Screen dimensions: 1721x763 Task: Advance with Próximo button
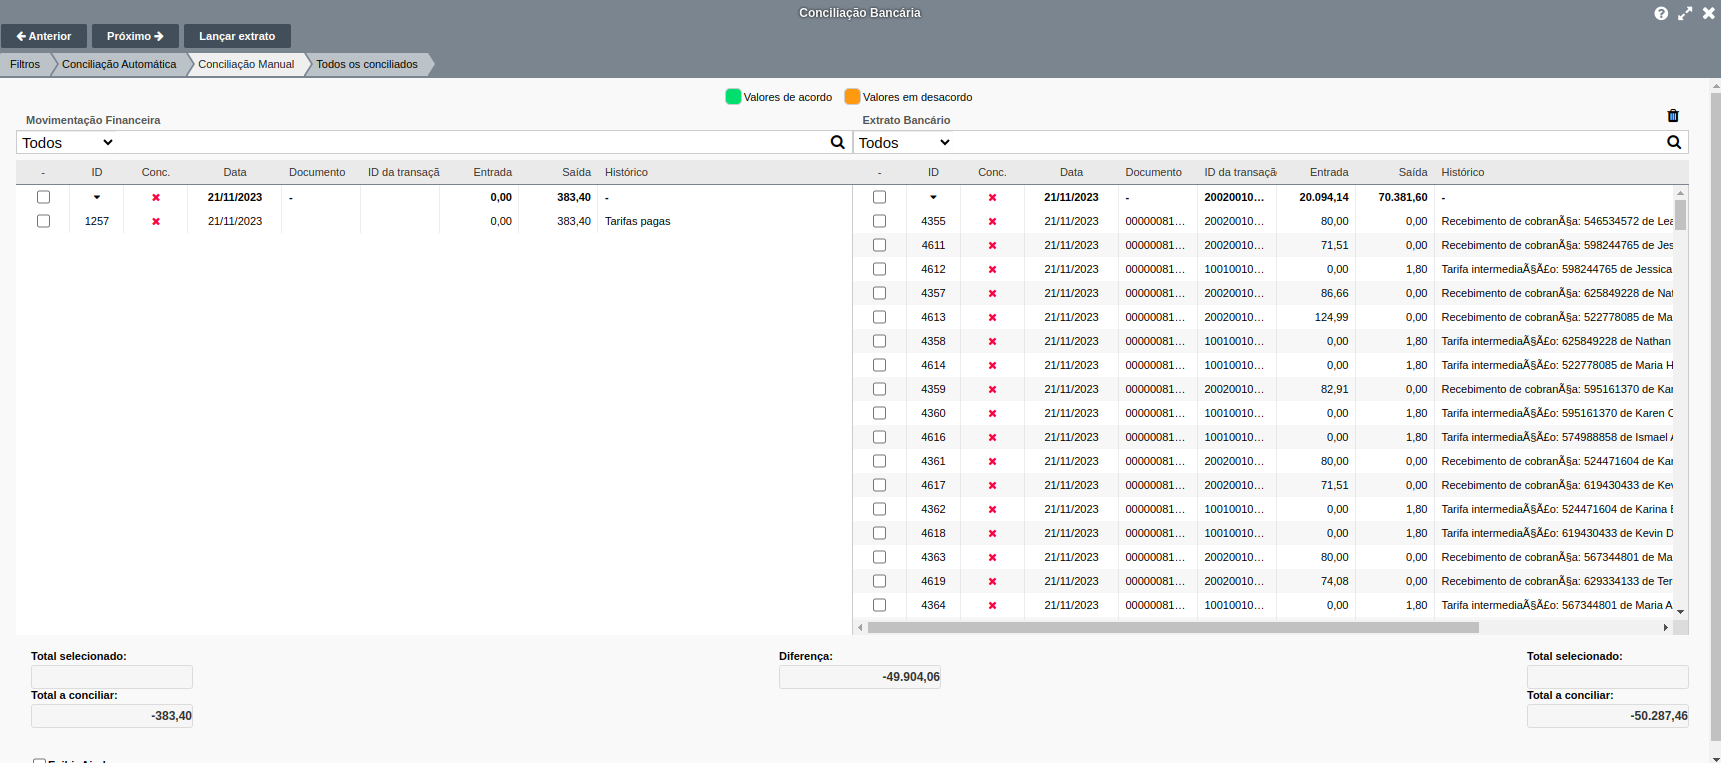pos(135,36)
